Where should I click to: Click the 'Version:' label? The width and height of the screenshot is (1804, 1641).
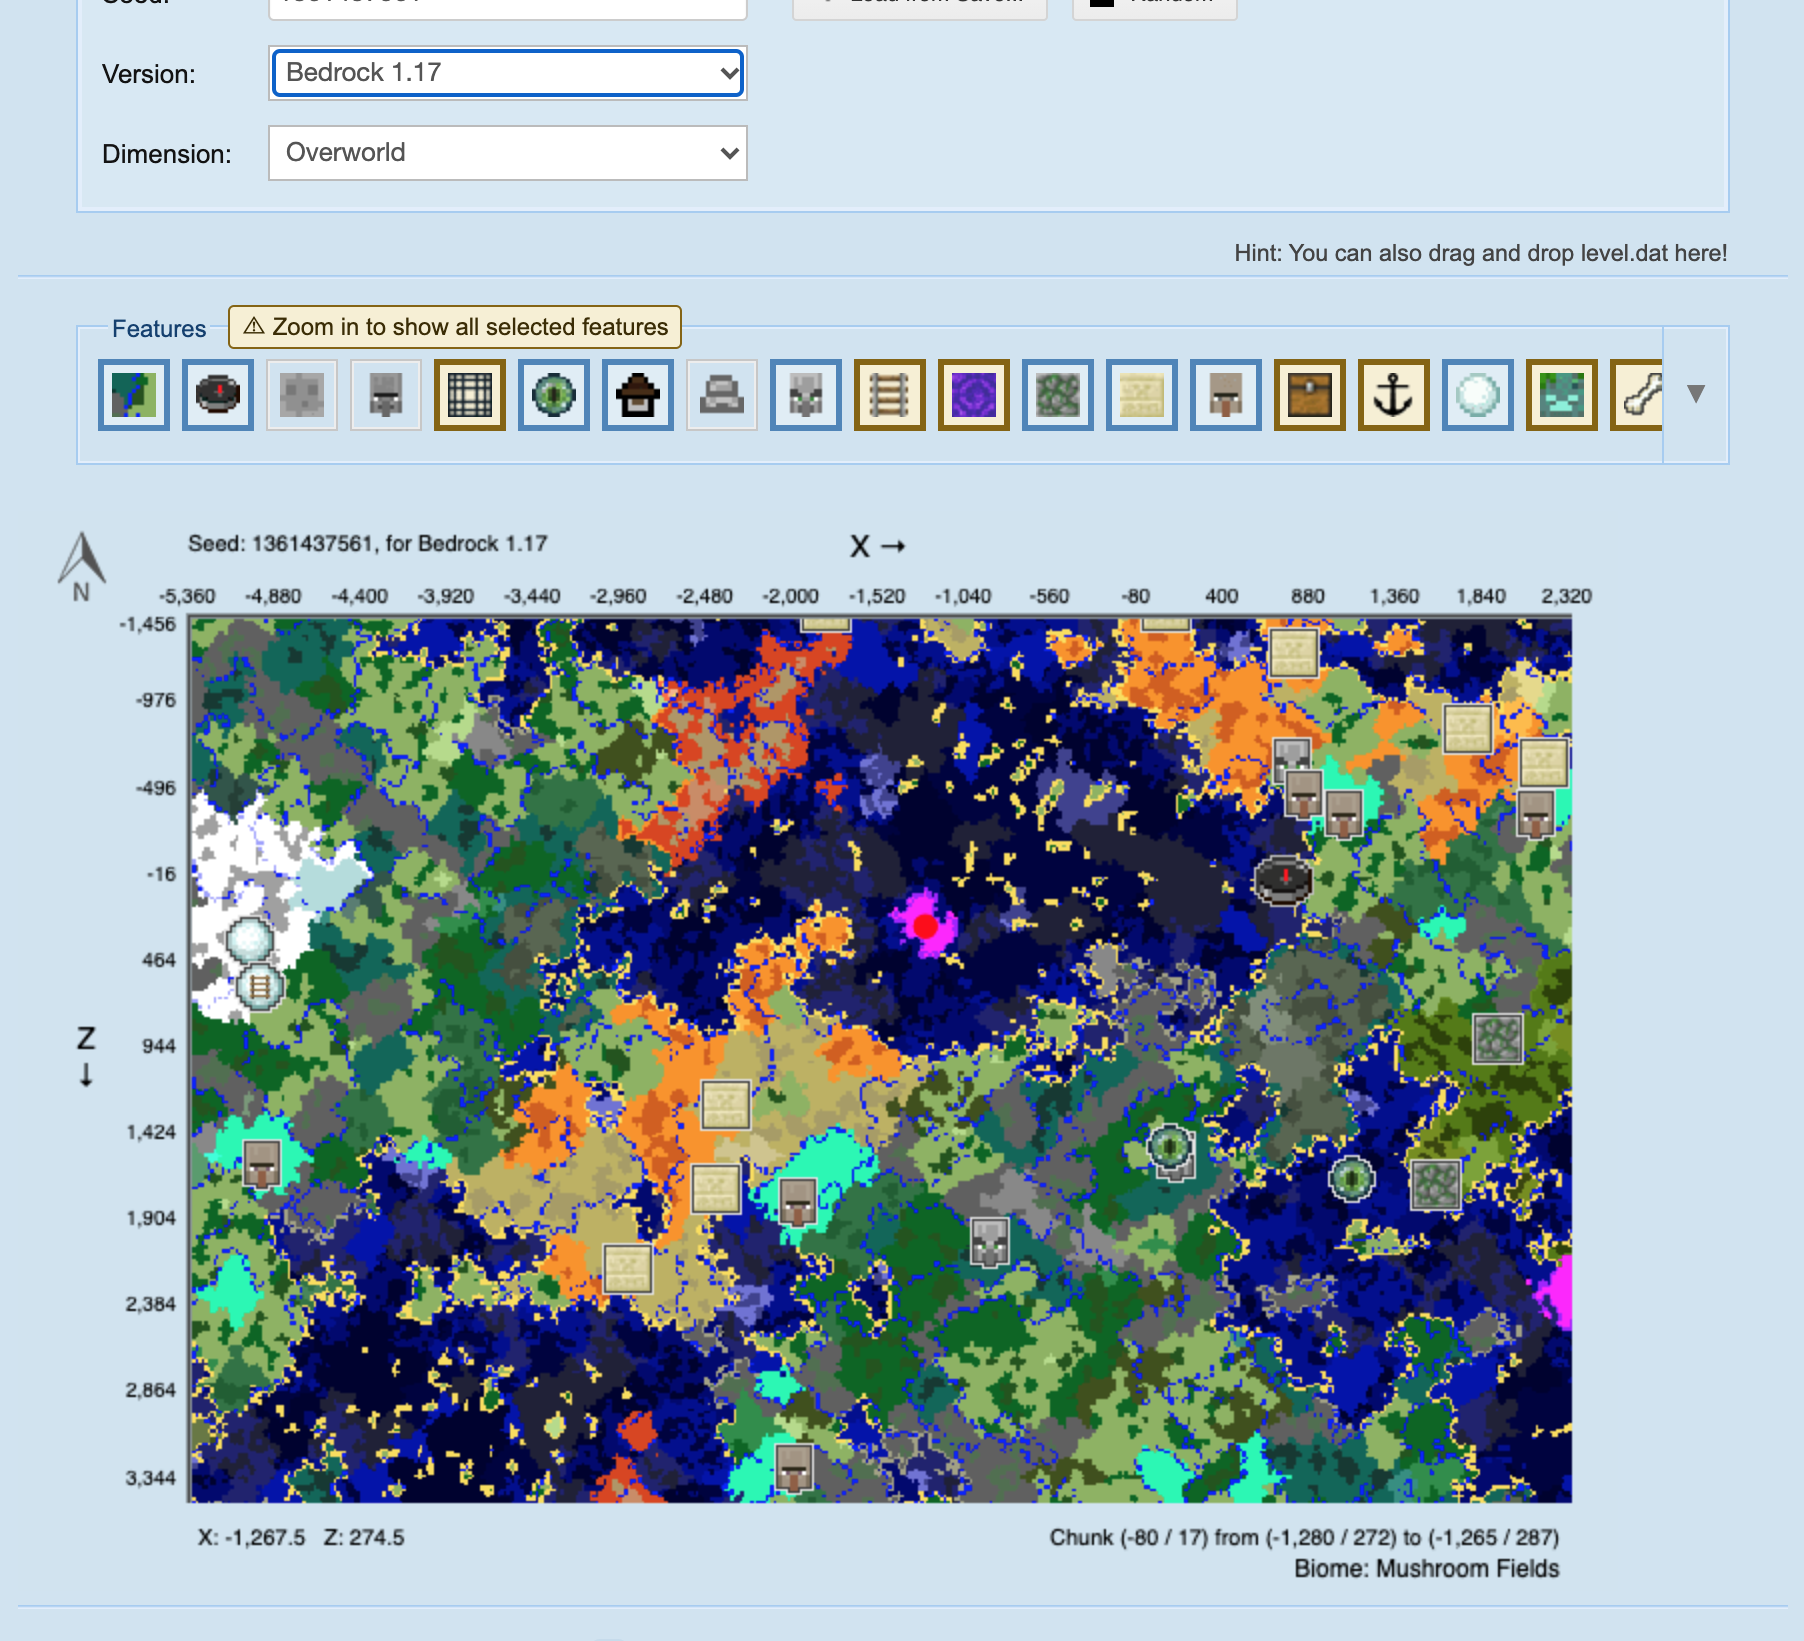pyautogui.click(x=149, y=74)
